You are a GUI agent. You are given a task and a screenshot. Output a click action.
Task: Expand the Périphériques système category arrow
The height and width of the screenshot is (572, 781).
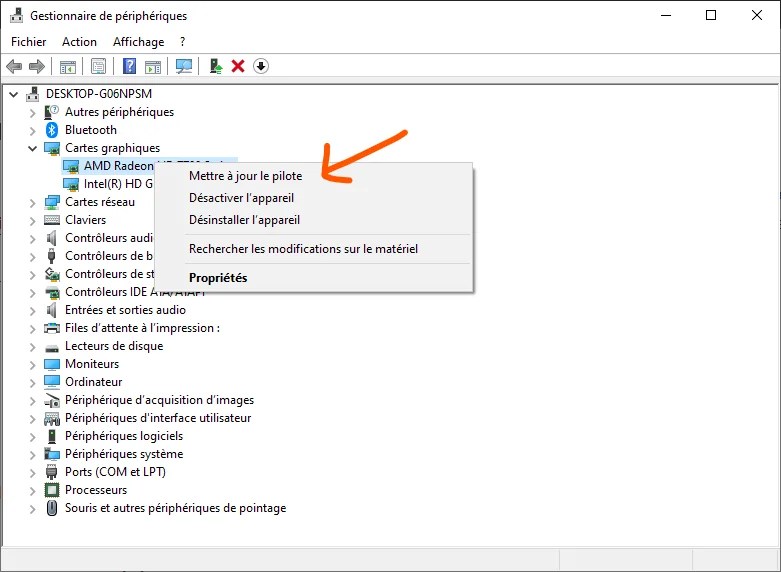[x=32, y=455]
